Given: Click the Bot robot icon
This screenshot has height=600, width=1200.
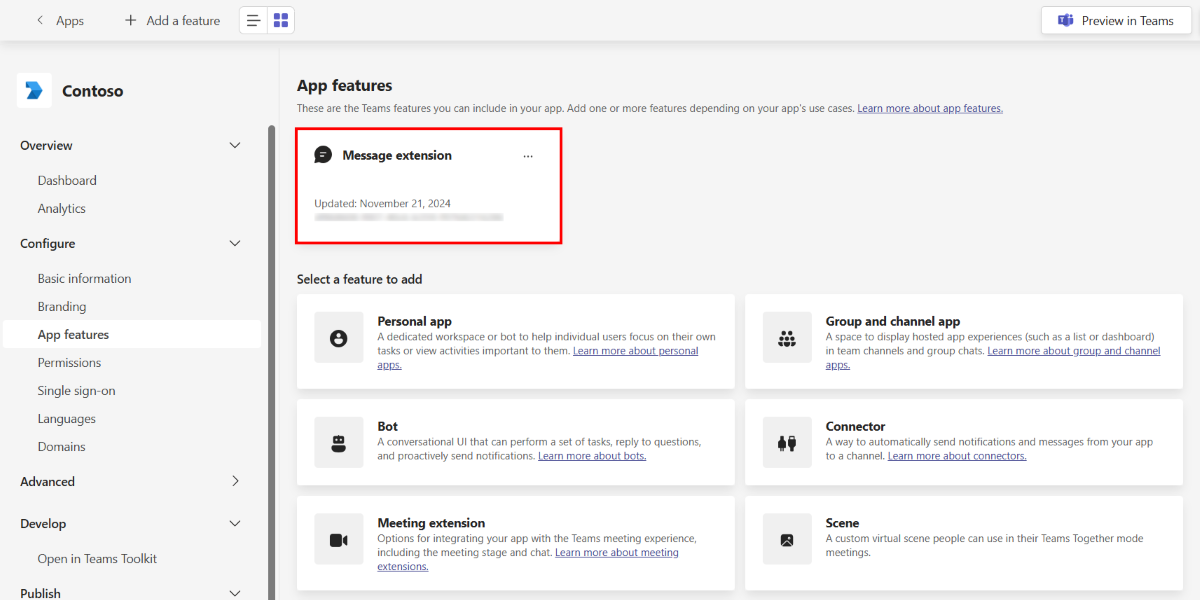Looking at the screenshot, I should click(x=338, y=443).
